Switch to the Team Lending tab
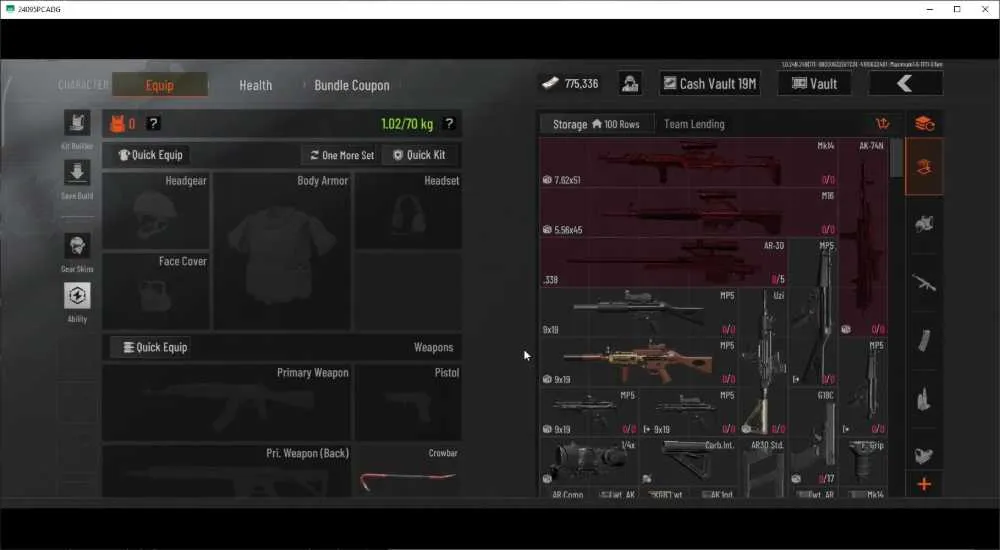 click(x=694, y=124)
